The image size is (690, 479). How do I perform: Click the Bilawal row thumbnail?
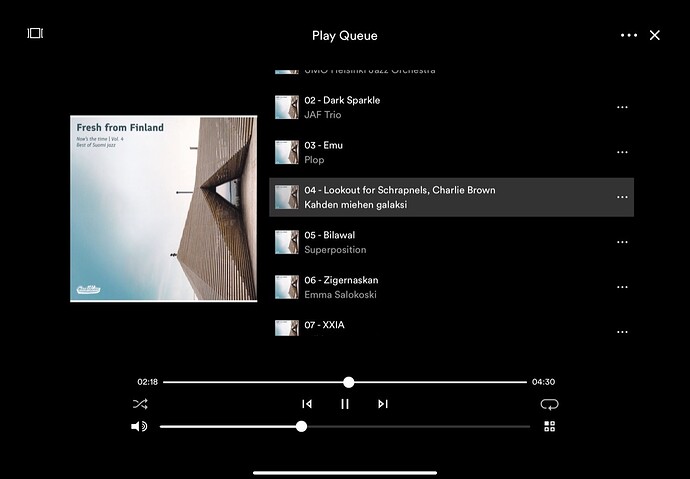[287, 242]
